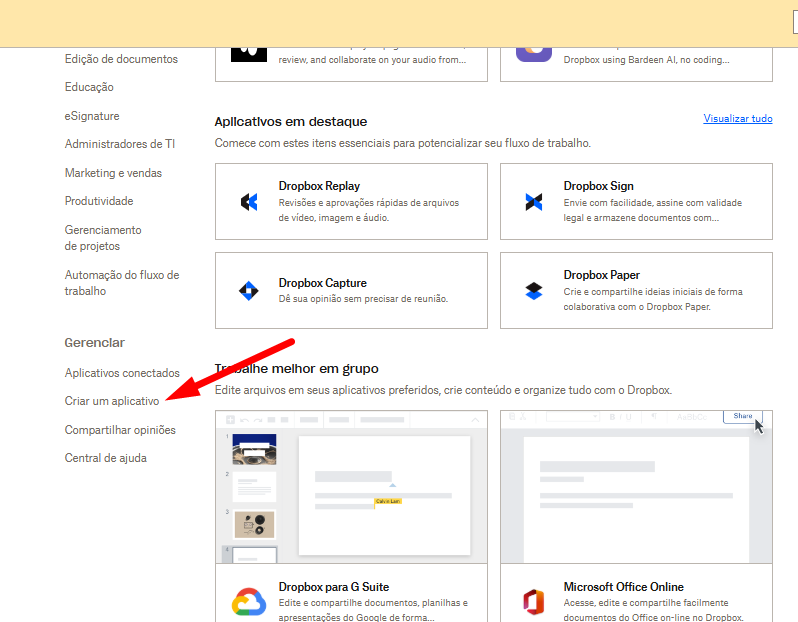The height and width of the screenshot is (622, 798).
Task: Open the Edição de documentos category
Action: coord(121,59)
